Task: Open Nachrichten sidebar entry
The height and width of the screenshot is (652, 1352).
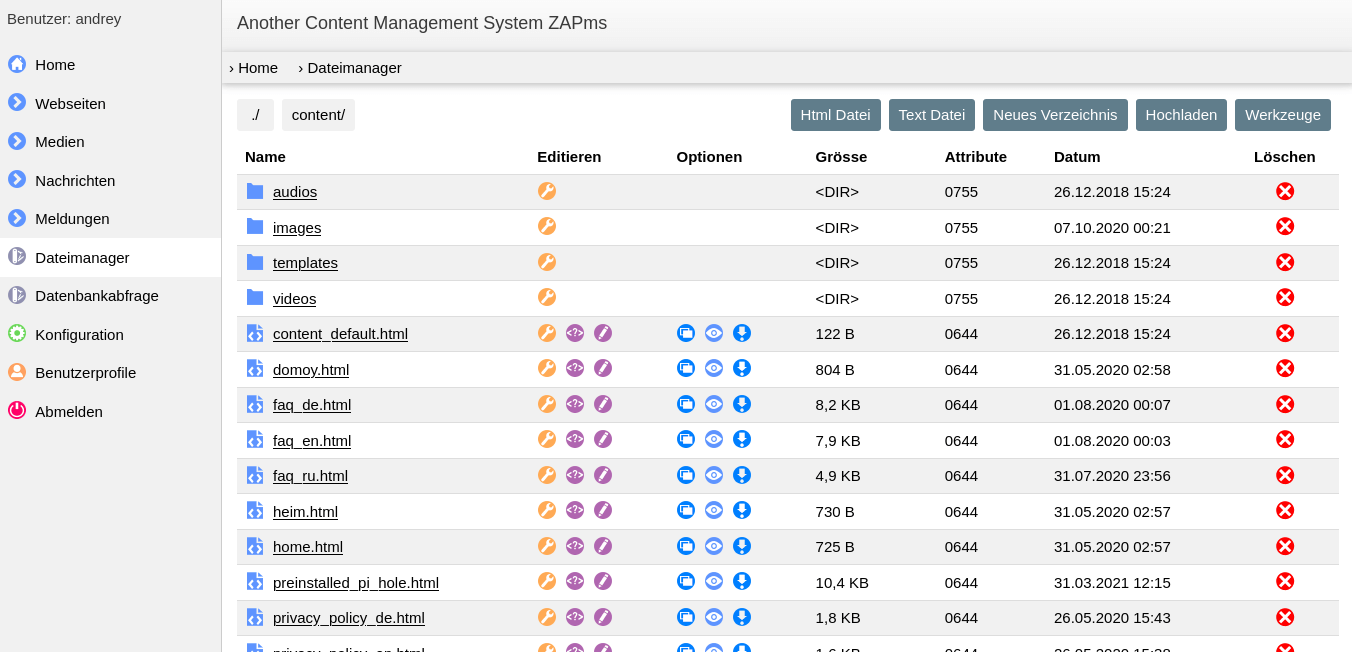Action: tap(110, 180)
